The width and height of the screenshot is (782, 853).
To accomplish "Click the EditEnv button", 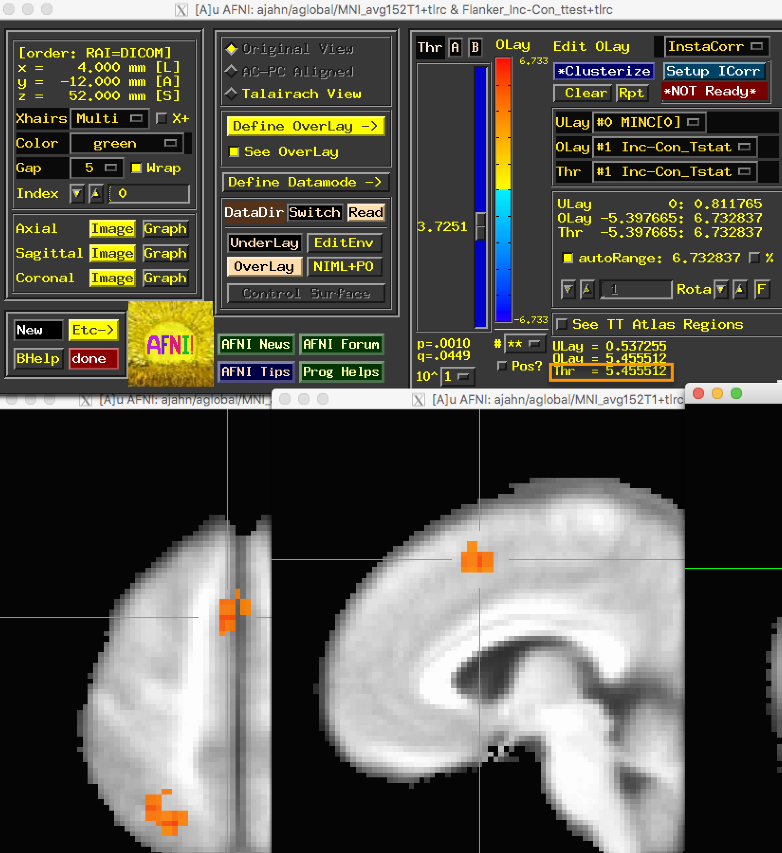I will point(344,243).
